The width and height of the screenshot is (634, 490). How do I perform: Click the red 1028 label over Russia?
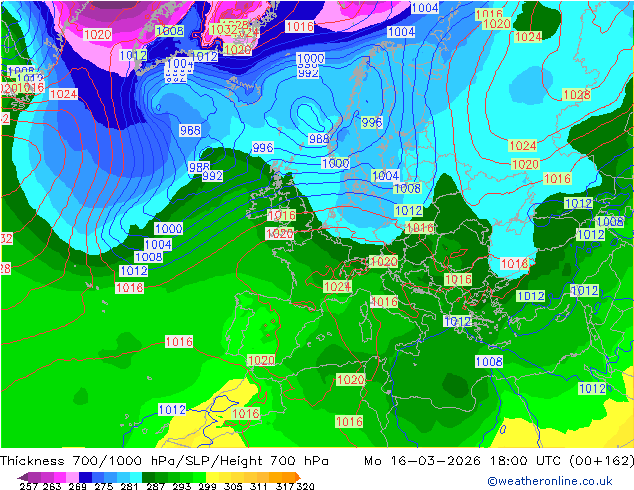[x=577, y=95]
